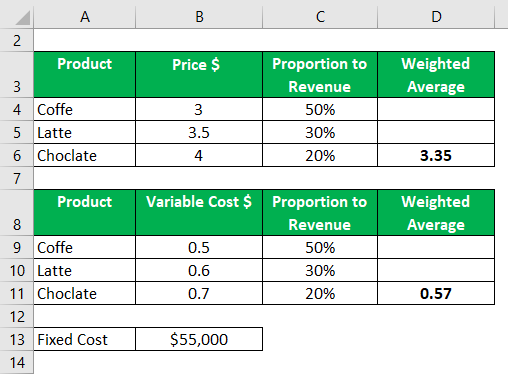
Task: Select empty cell D10 beside Latte 30%
Action: pos(436,270)
